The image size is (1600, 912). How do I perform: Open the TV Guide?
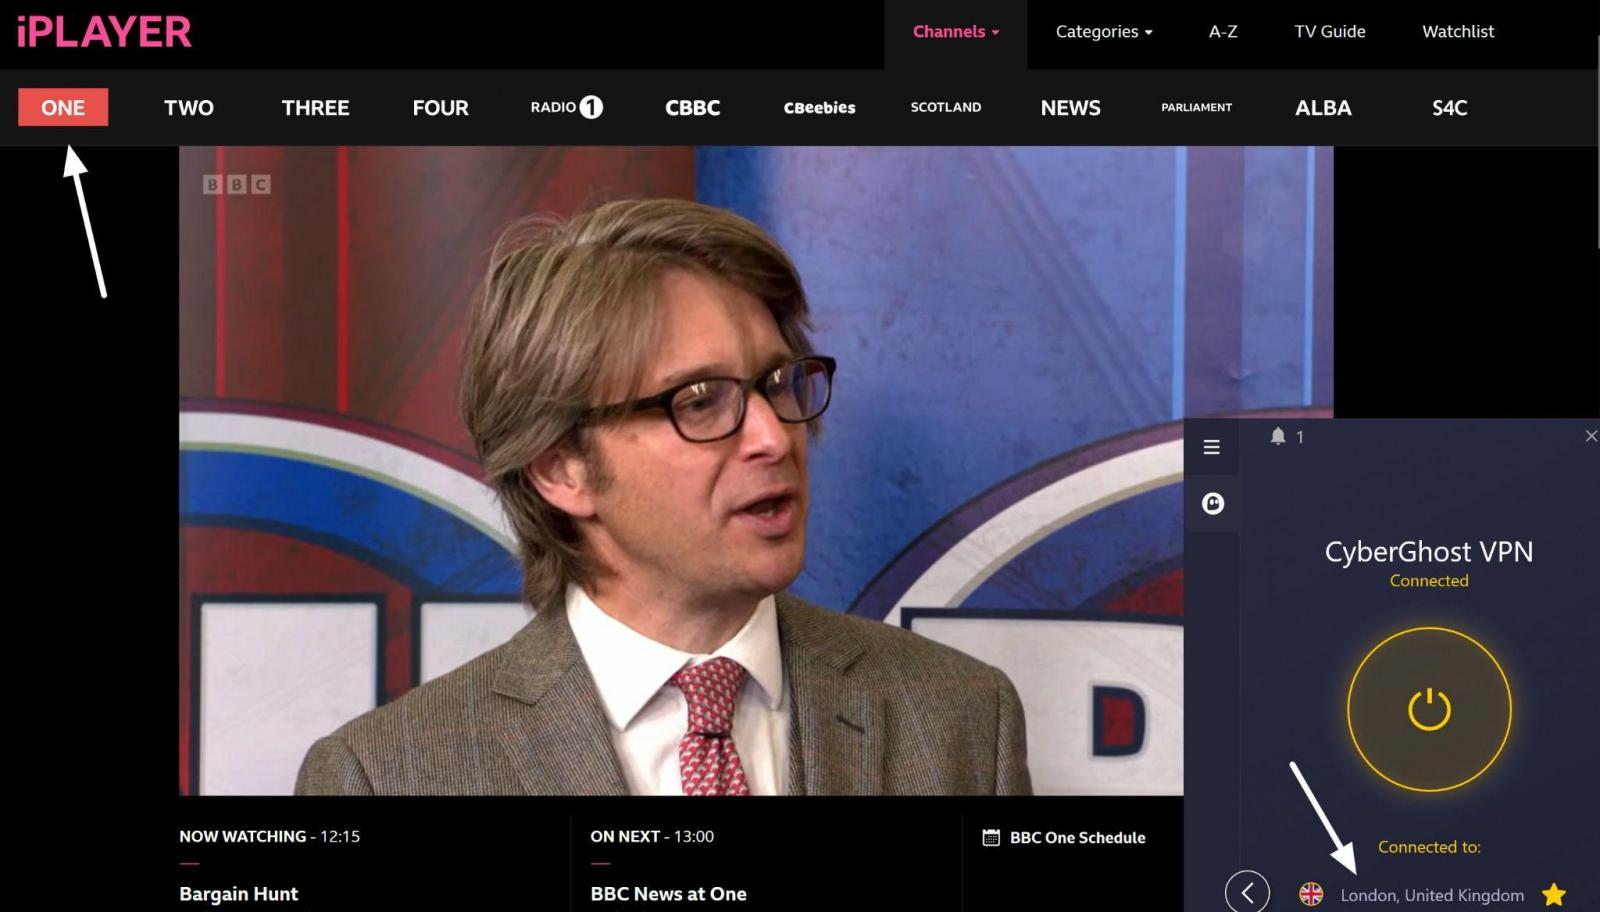1330,32
